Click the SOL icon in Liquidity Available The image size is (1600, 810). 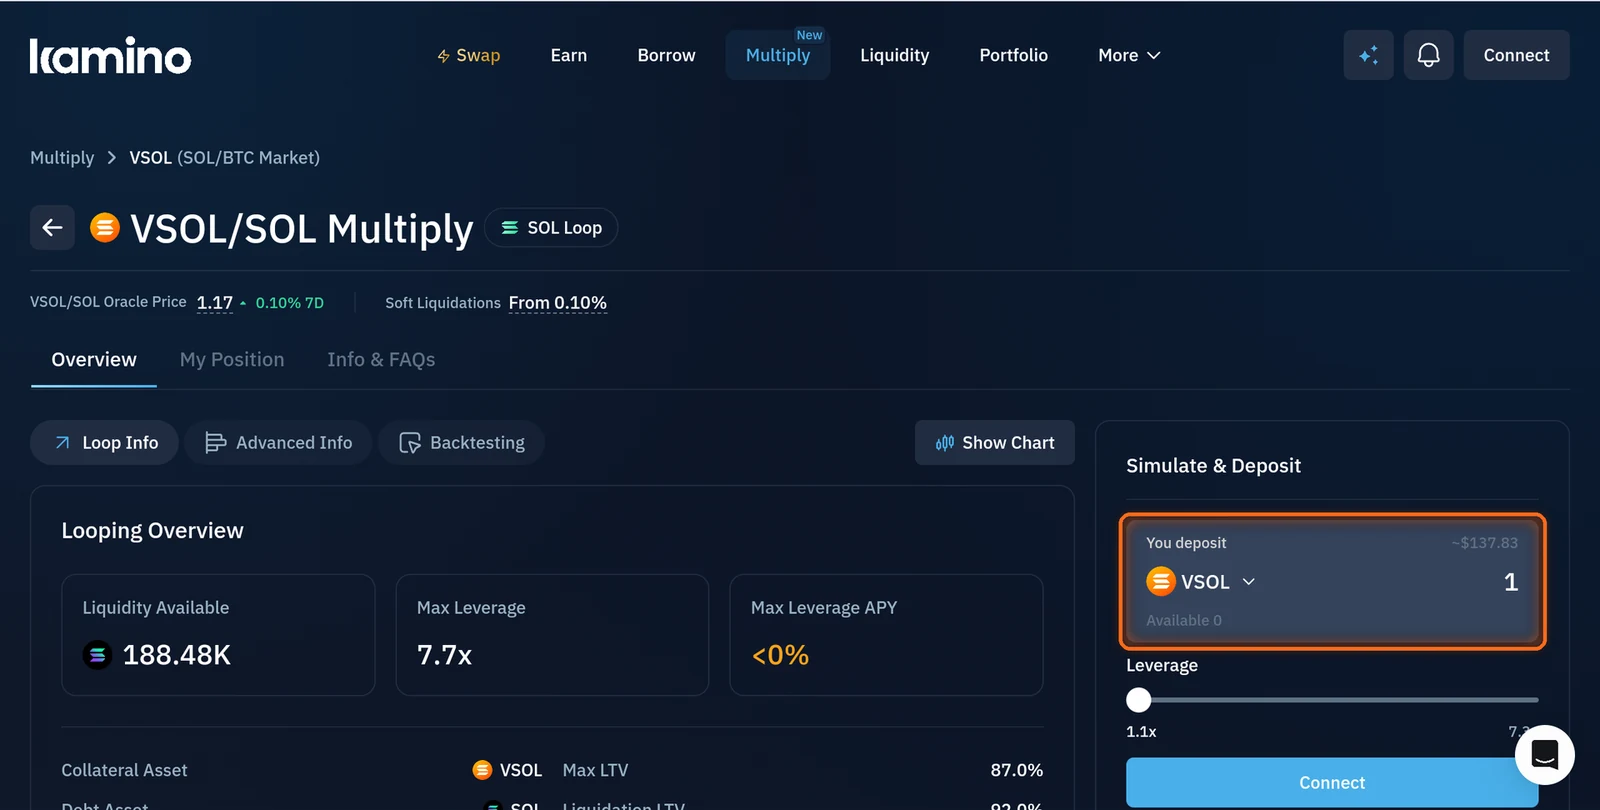97,655
